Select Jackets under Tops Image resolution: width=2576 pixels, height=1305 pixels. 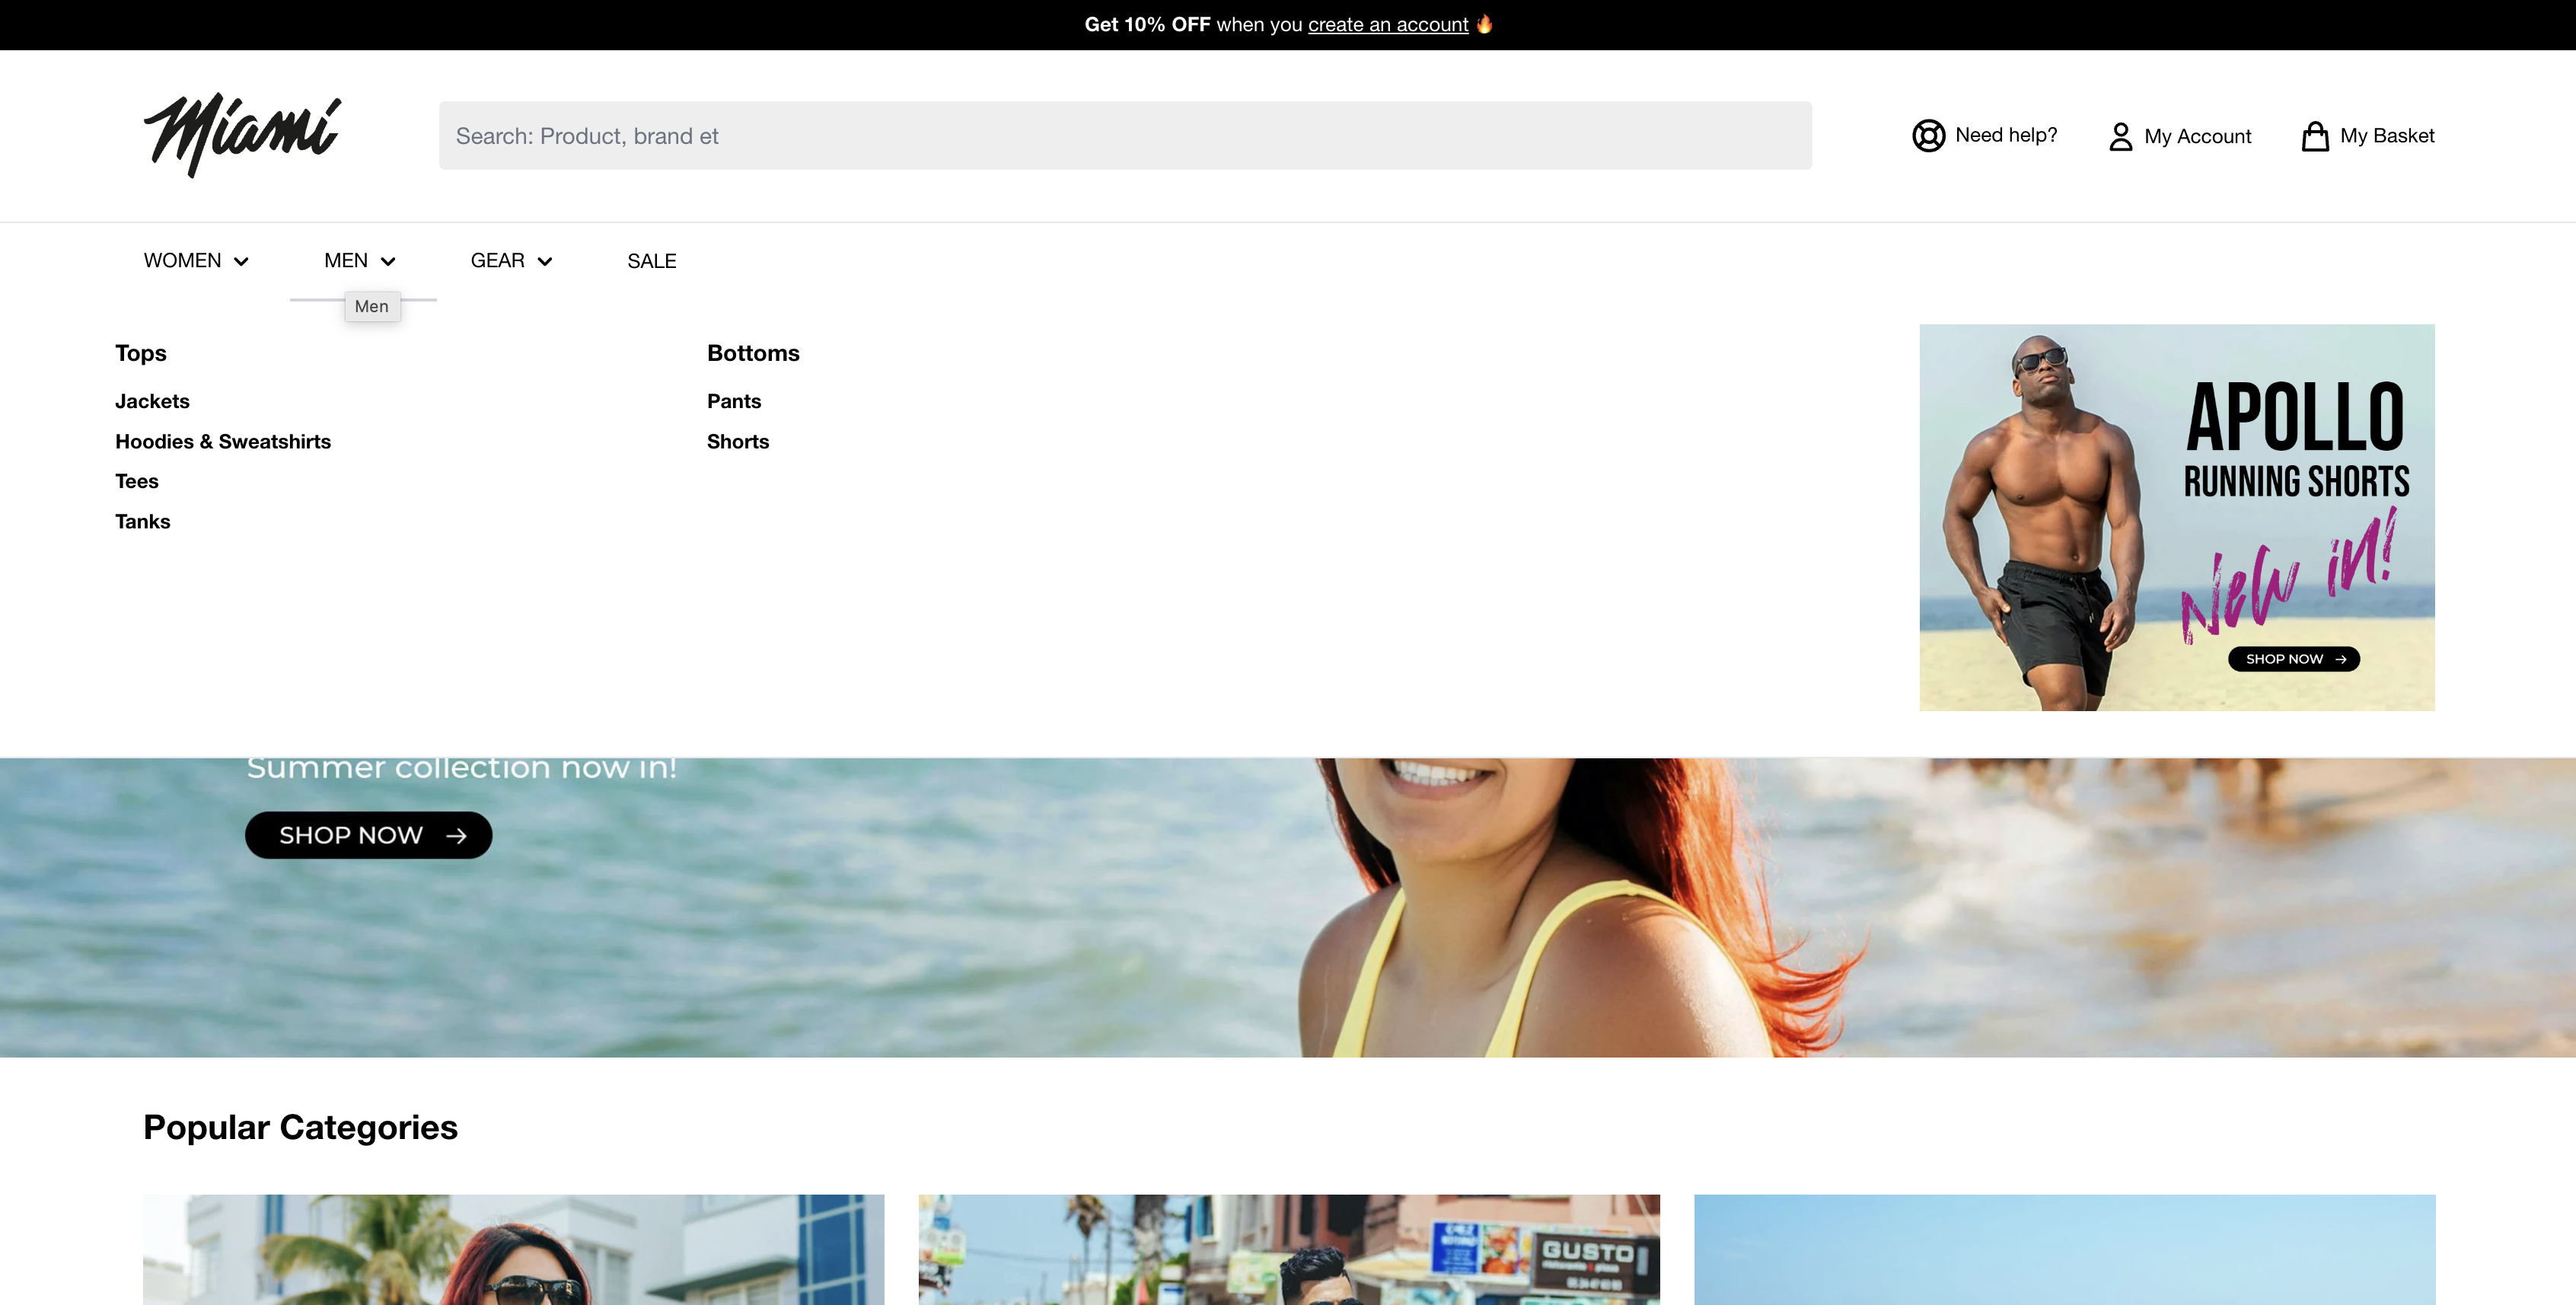[152, 401]
